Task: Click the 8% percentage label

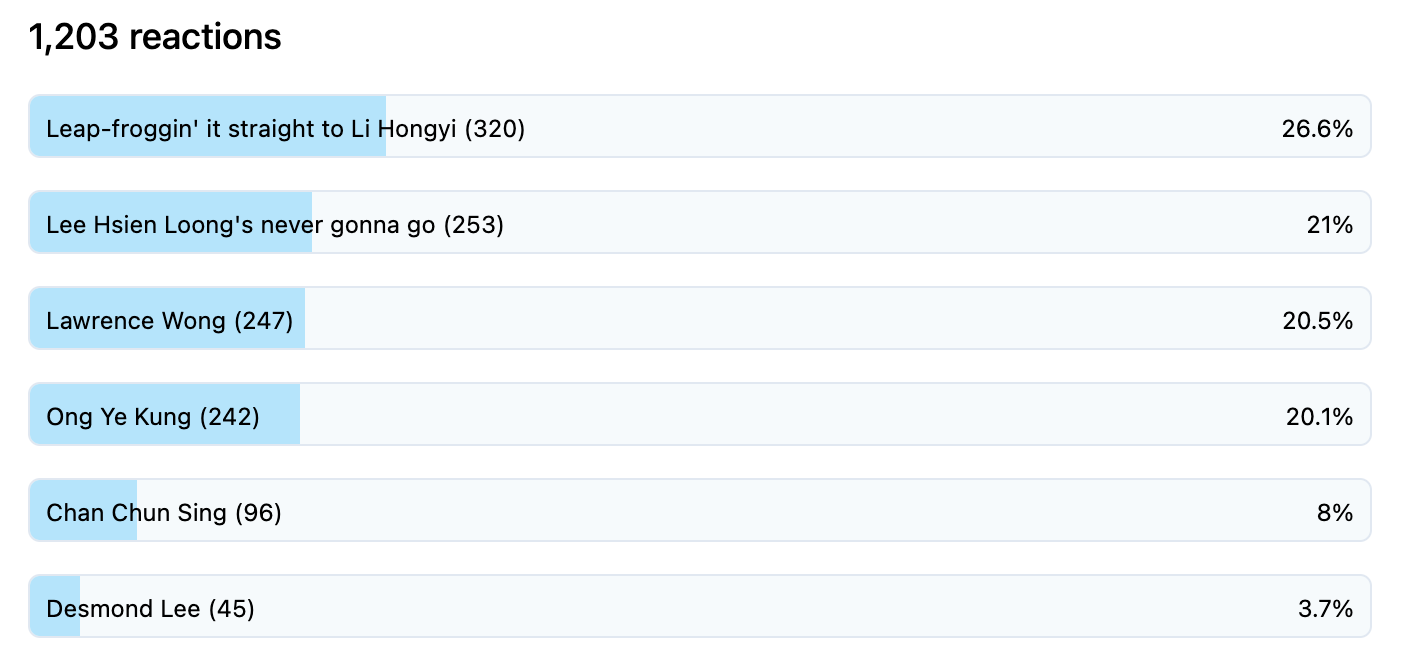Action: [1335, 512]
